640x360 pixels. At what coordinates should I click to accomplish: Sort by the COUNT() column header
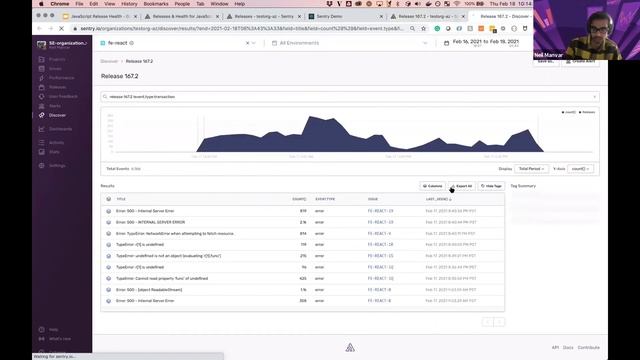pos(299,199)
